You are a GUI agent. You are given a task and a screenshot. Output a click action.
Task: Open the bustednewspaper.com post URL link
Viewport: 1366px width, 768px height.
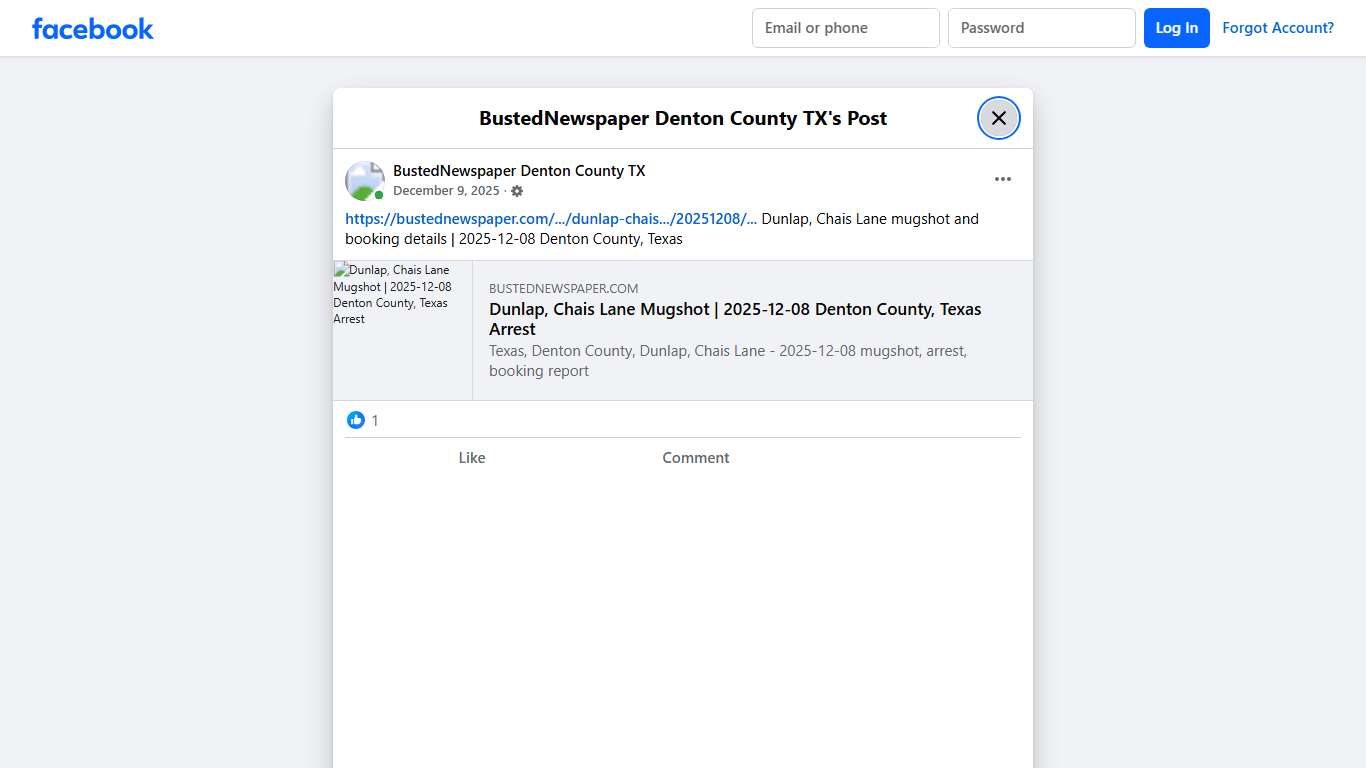[x=551, y=218]
